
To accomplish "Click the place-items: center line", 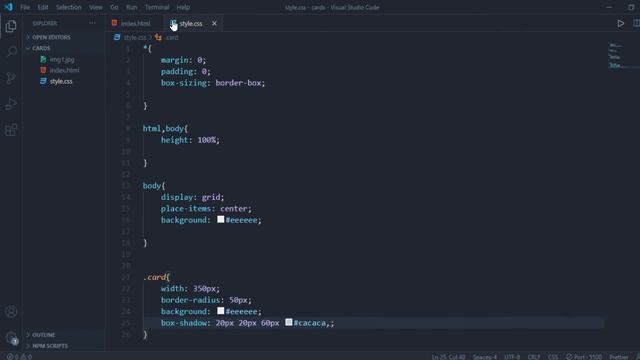I will (x=206, y=209).
